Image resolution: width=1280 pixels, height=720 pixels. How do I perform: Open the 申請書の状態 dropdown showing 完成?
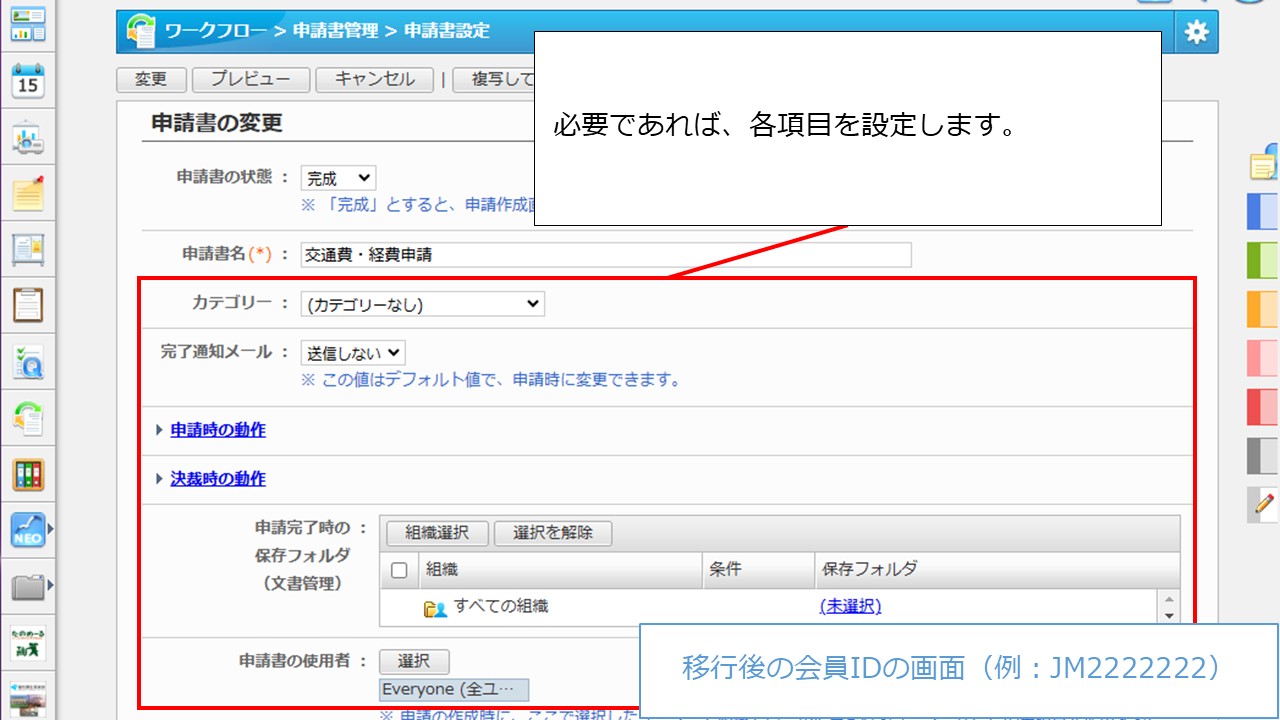(x=338, y=179)
